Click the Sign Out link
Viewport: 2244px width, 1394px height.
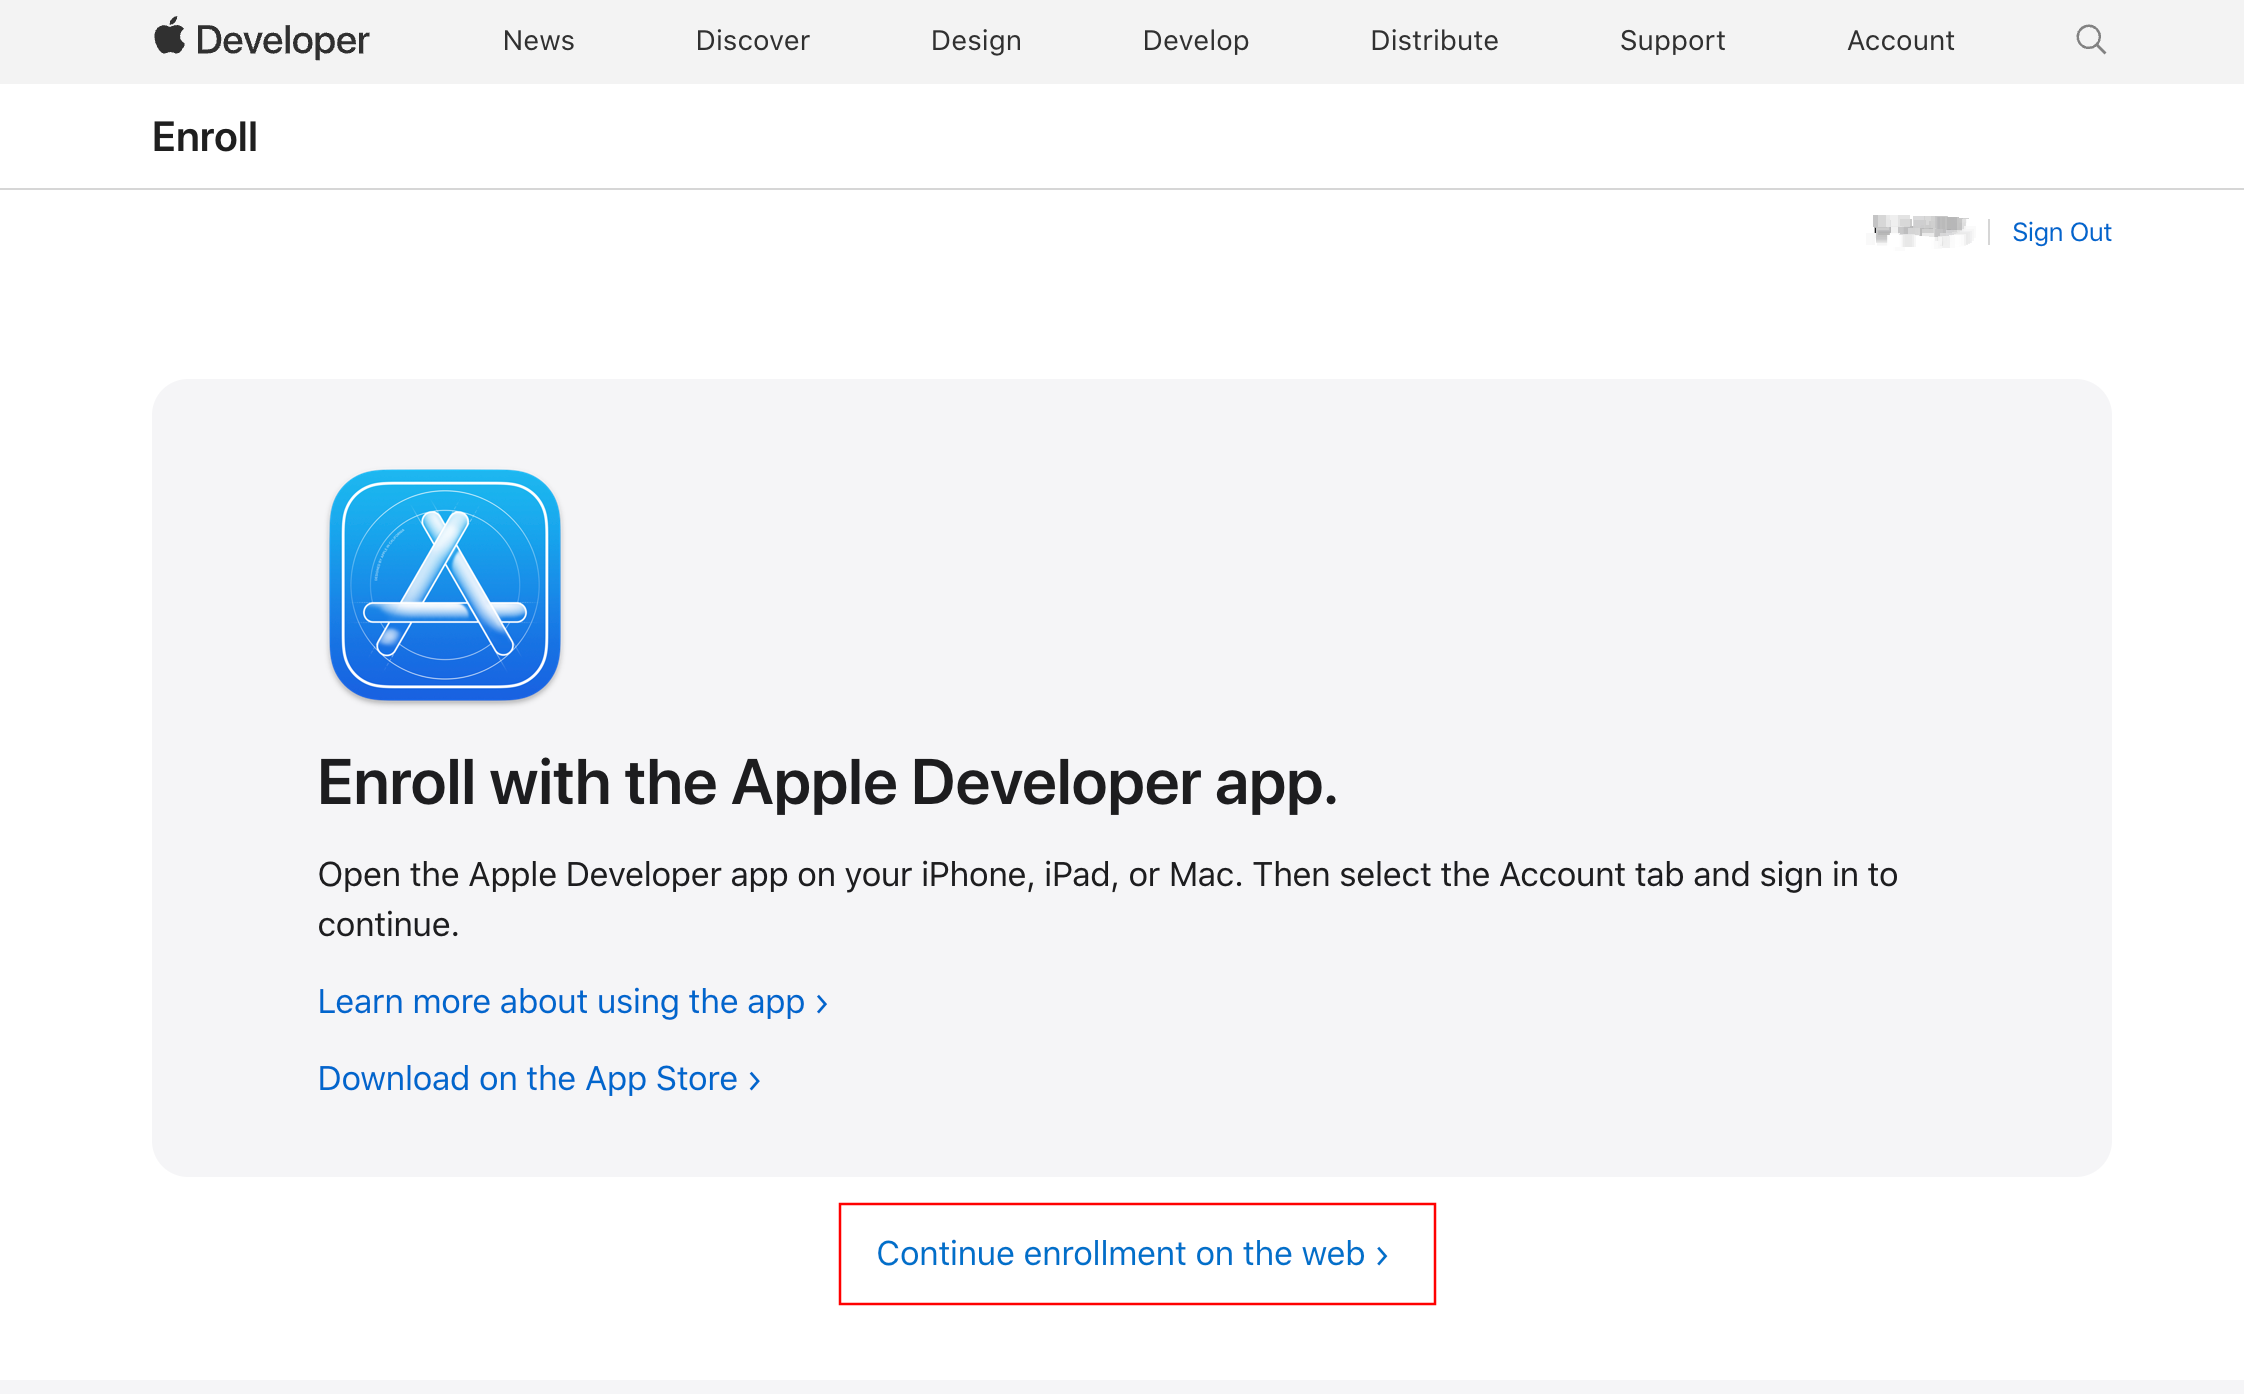coord(2061,232)
